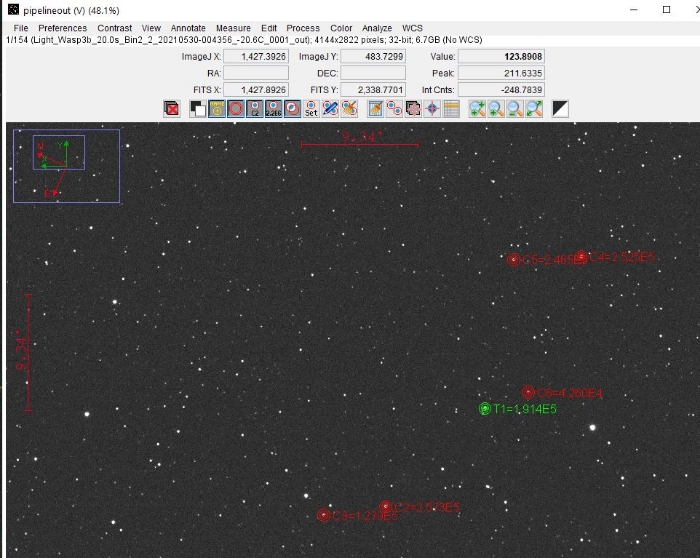Click the astrometry crosshair target icon
Image resolution: width=700 pixels, height=558 pixels.
click(432, 109)
